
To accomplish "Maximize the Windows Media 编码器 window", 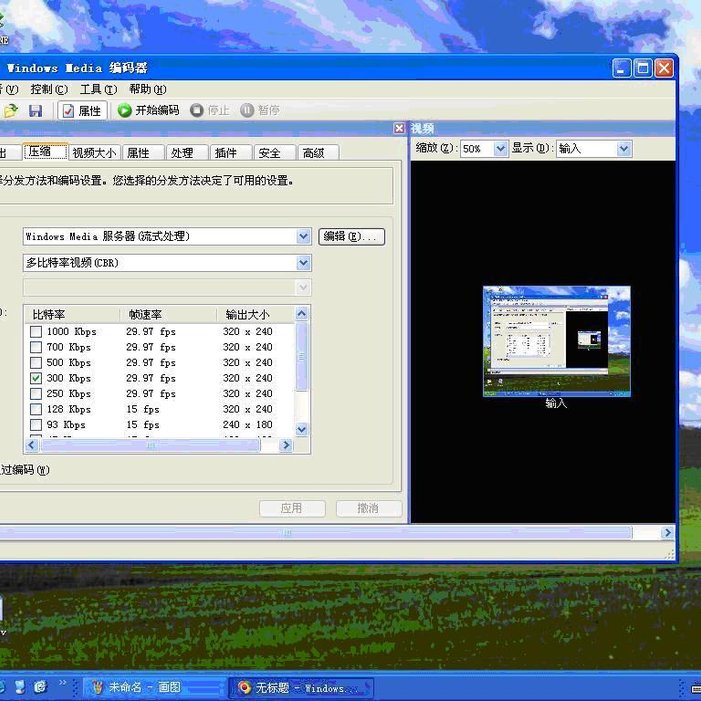I will (x=643, y=68).
